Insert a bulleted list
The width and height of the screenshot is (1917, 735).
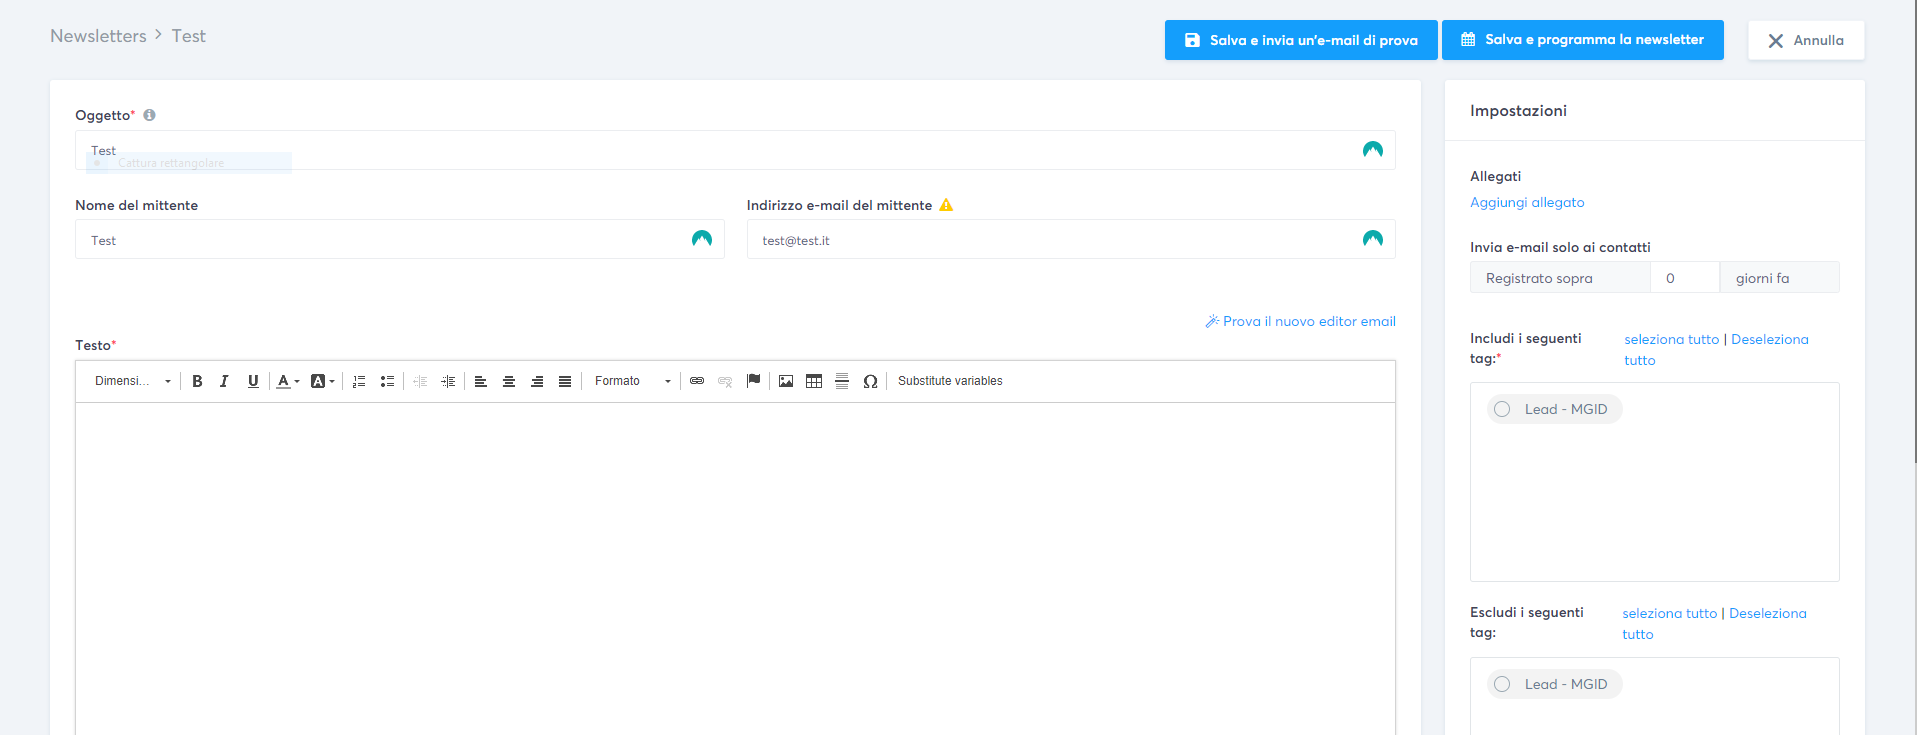pyautogui.click(x=387, y=381)
